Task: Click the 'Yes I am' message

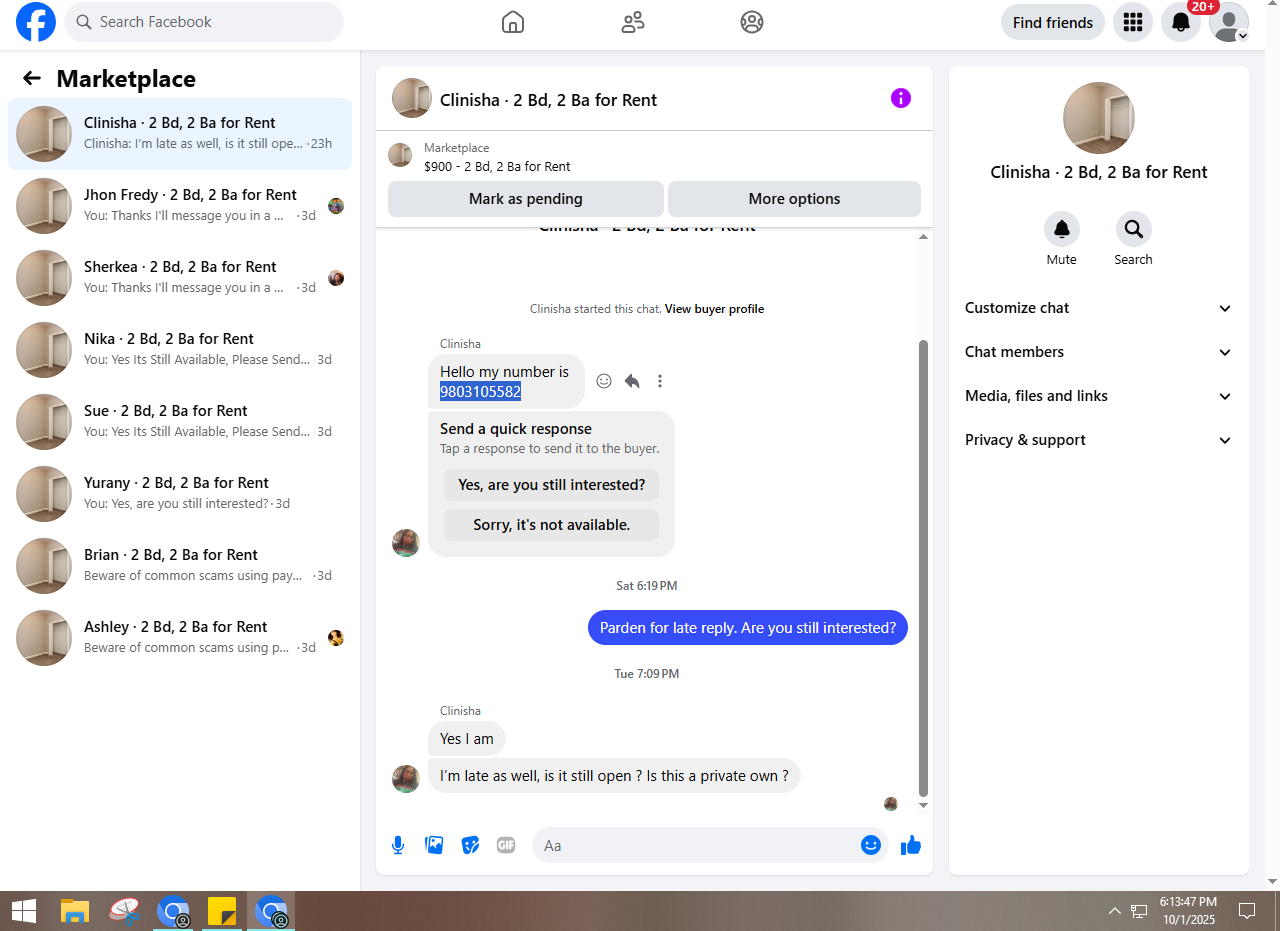Action: click(467, 739)
